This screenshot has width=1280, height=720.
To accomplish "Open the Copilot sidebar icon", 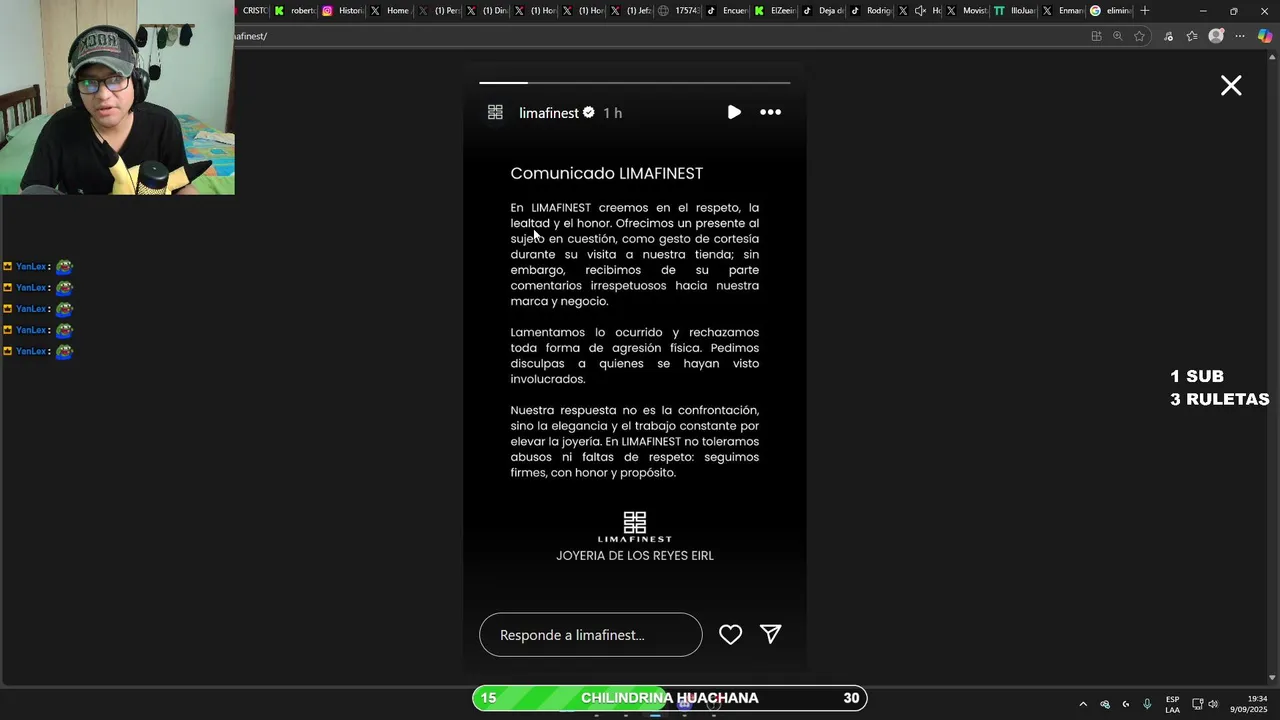I will 1265,36.
